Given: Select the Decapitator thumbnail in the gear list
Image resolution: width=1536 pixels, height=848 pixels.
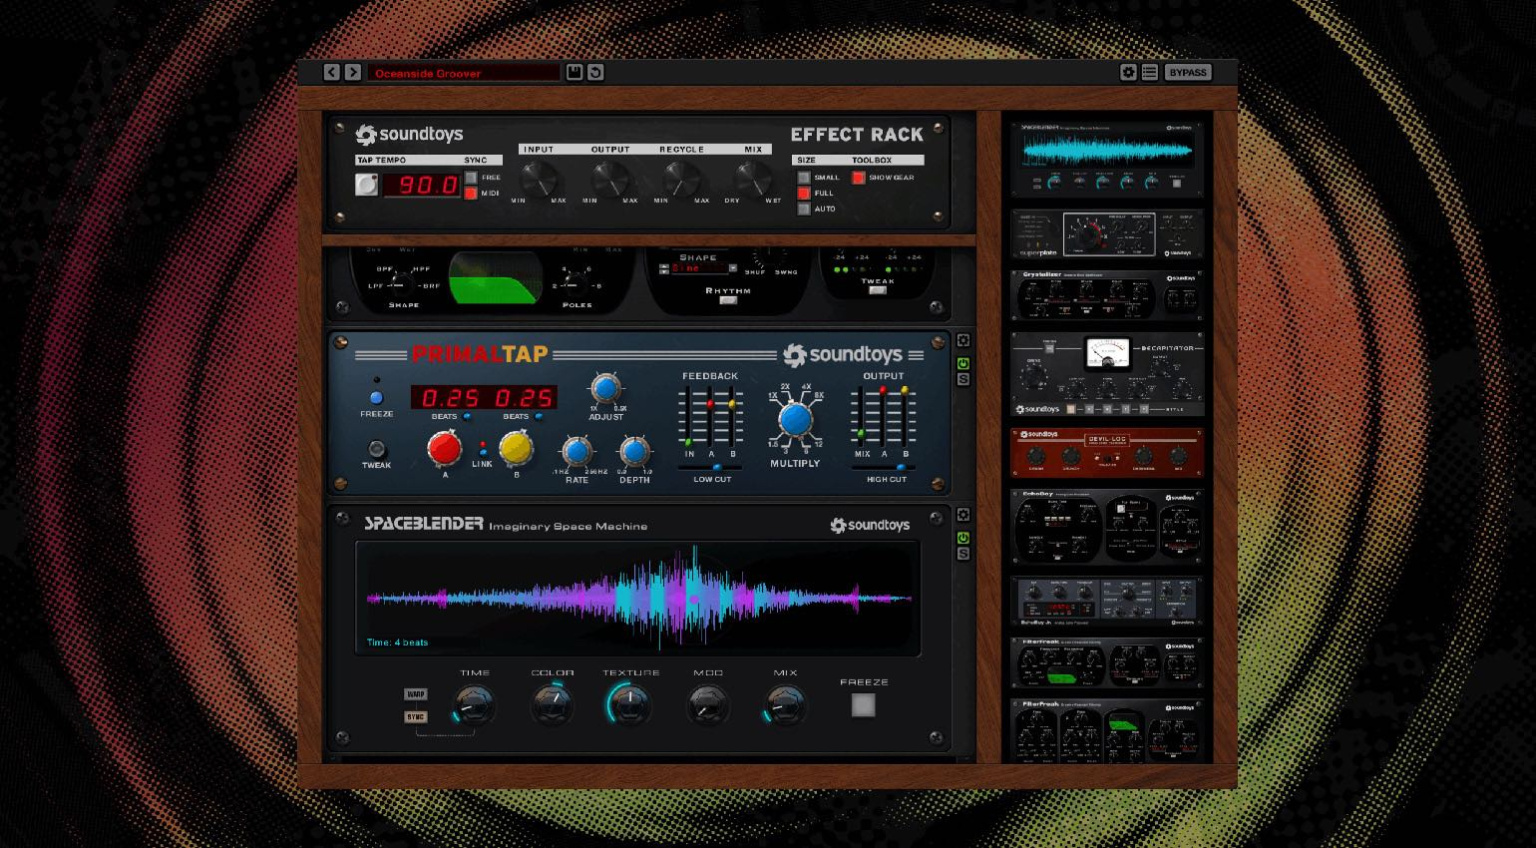Looking at the screenshot, I should coord(1107,373).
